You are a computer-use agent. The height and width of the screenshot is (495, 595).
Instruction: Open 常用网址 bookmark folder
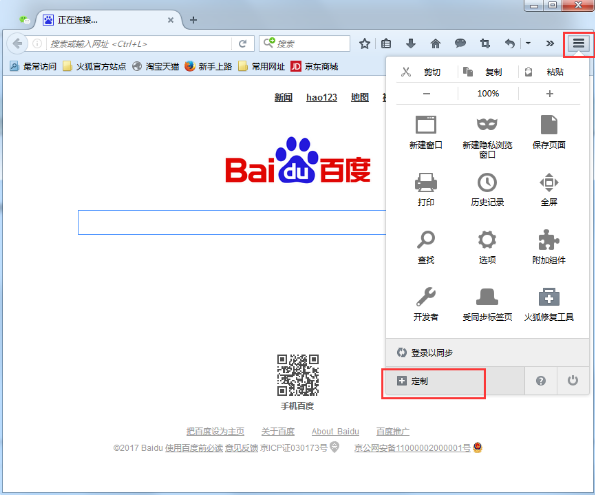pos(261,66)
